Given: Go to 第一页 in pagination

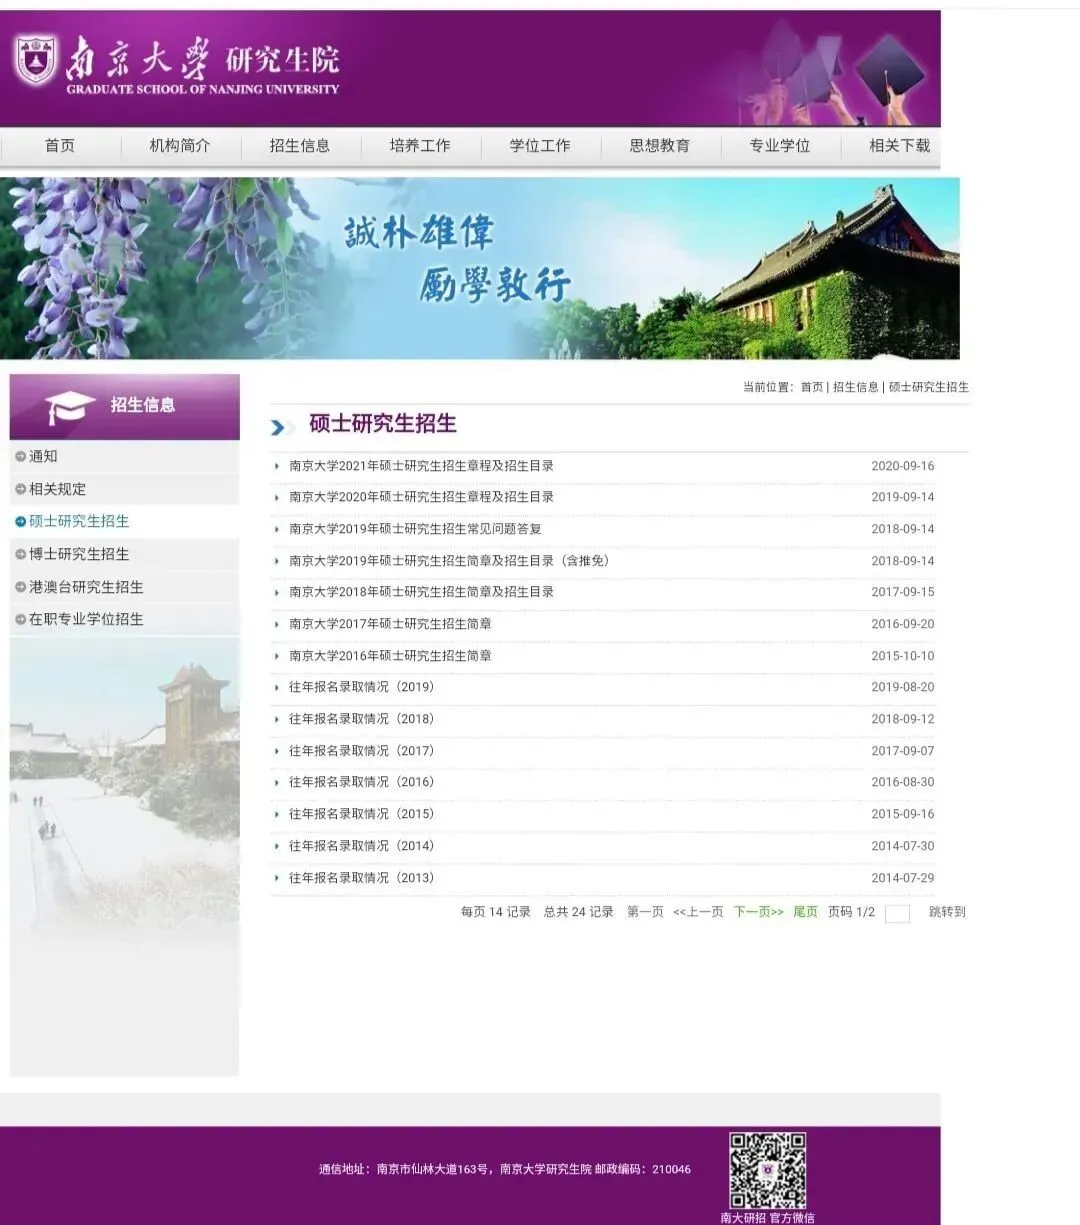Looking at the screenshot, I should point(645,912).
